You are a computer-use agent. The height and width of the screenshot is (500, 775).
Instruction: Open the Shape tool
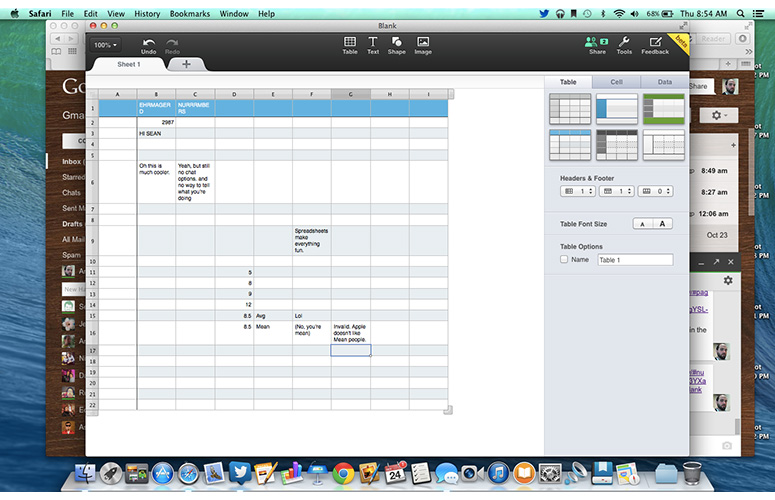click(396, 42)
